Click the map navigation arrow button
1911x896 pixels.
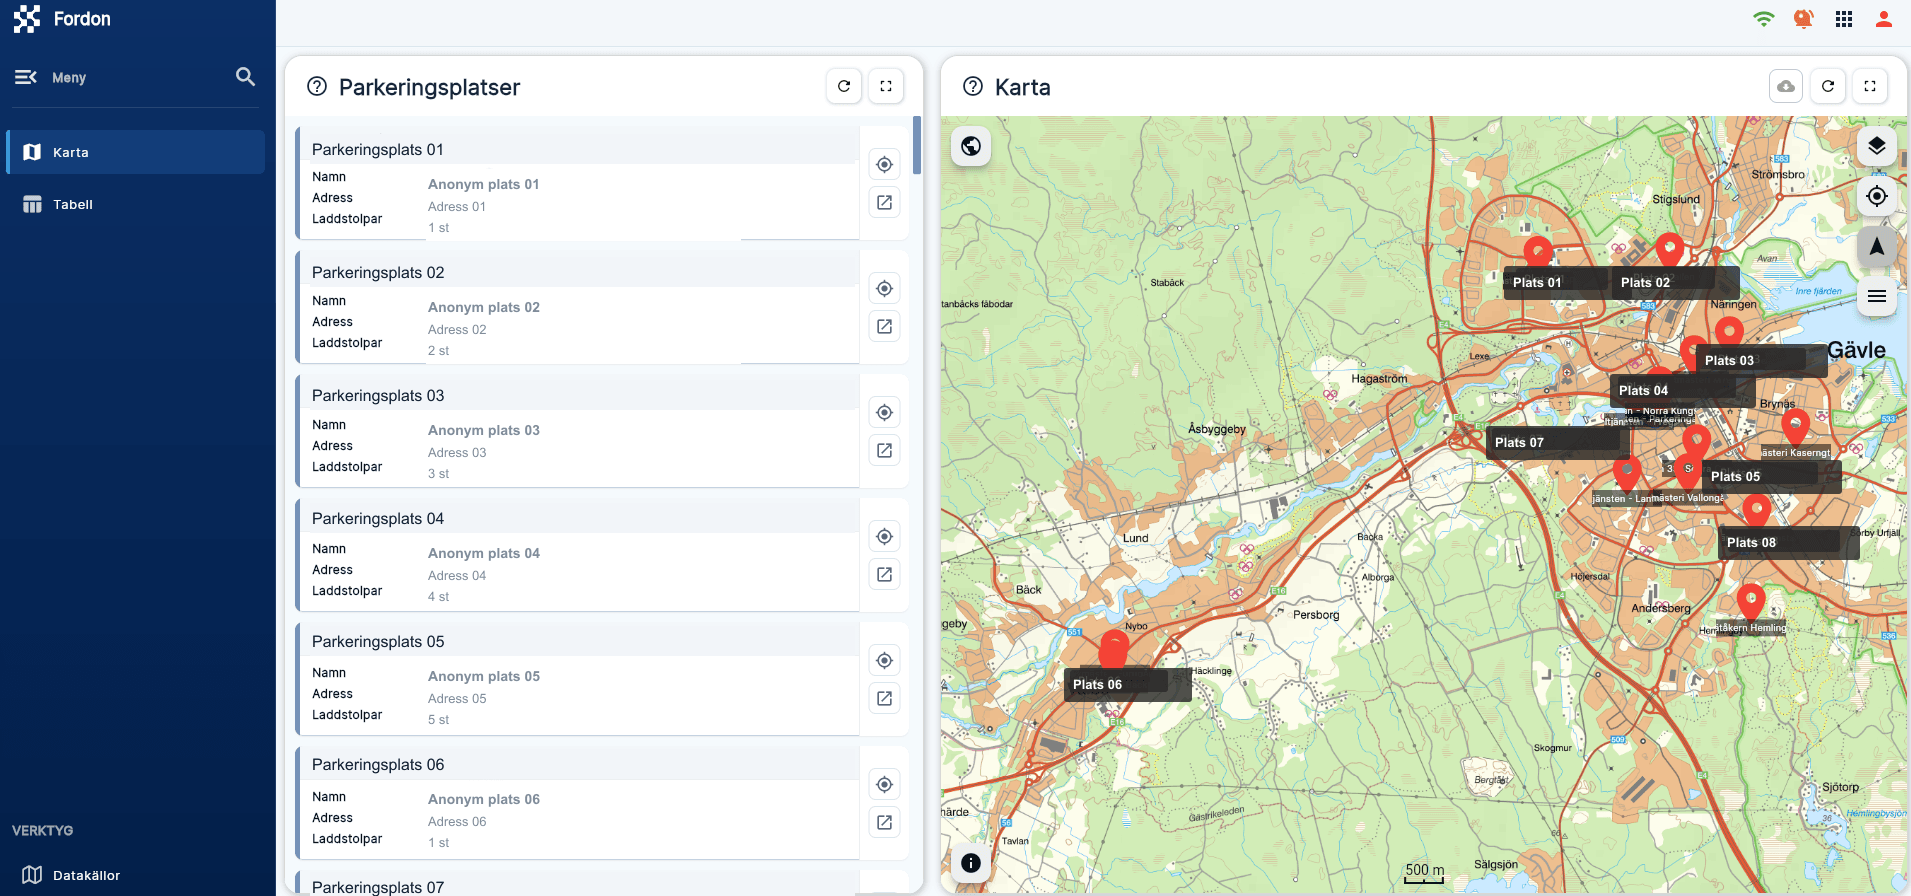1877,246
